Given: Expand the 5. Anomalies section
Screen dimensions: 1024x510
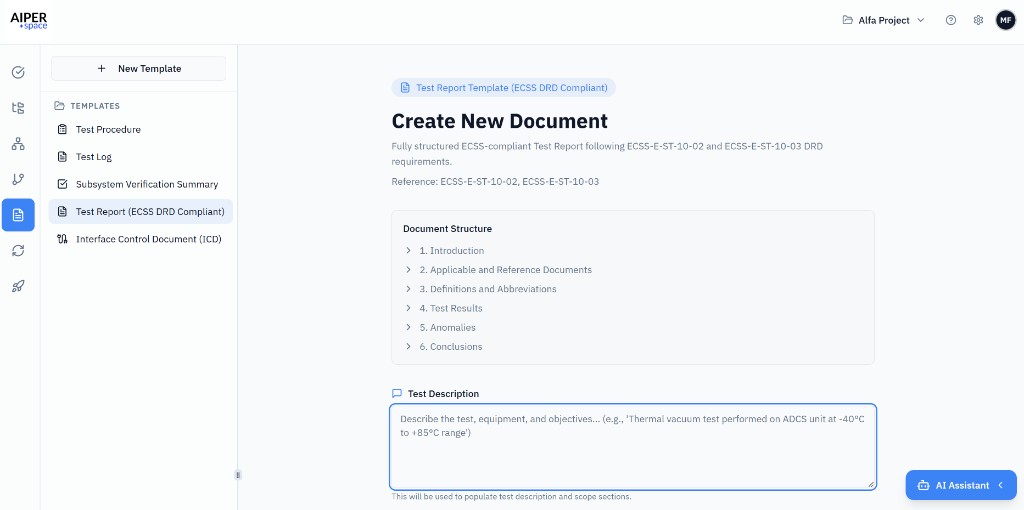Looking at the screenshot, I should [440, 327].
